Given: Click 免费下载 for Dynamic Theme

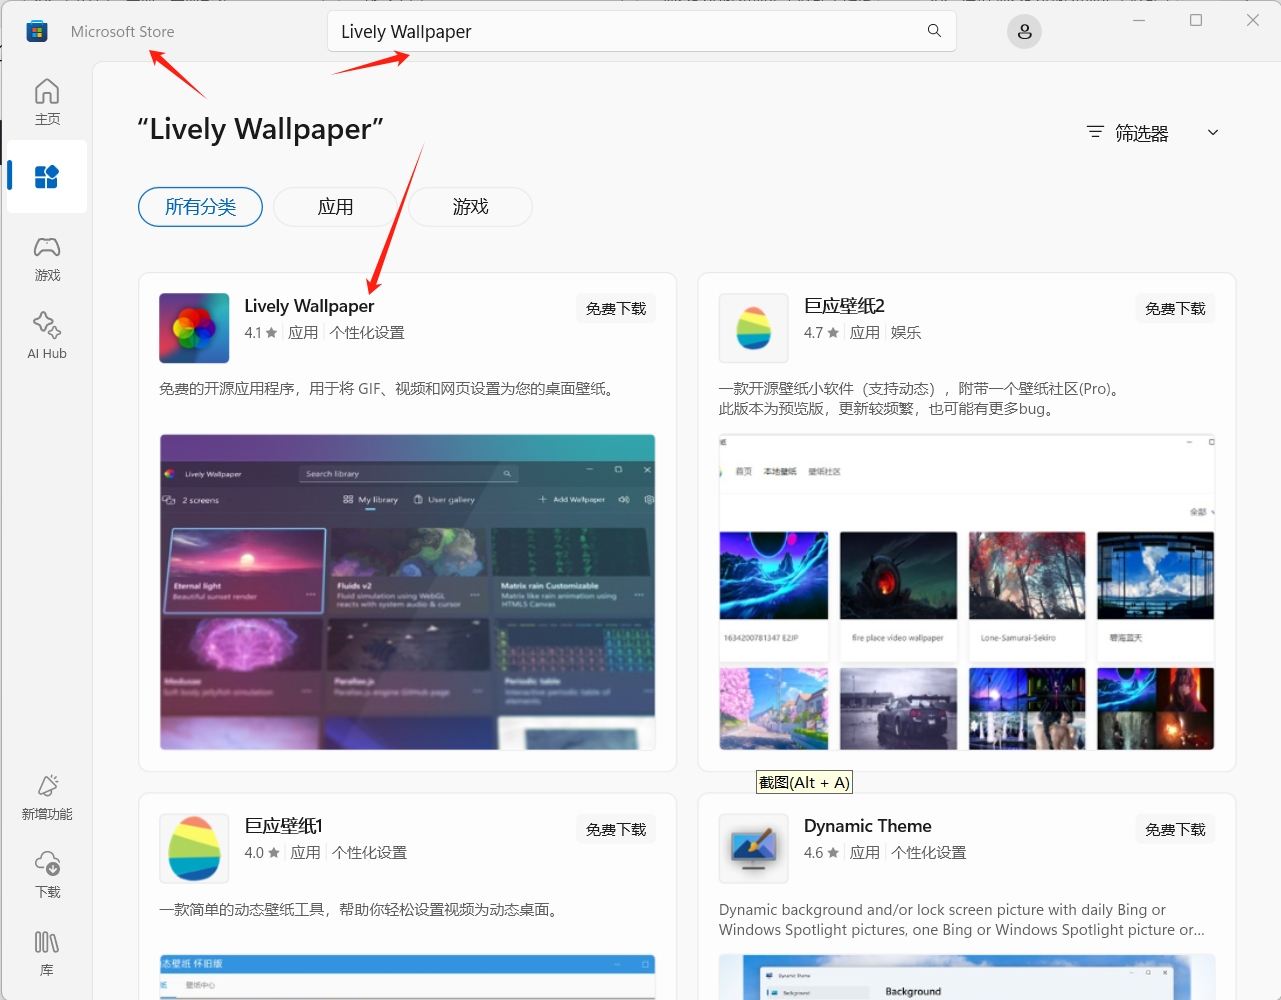Looking at the screenshot, I should pyautogui.click(x=1175, y=830).
